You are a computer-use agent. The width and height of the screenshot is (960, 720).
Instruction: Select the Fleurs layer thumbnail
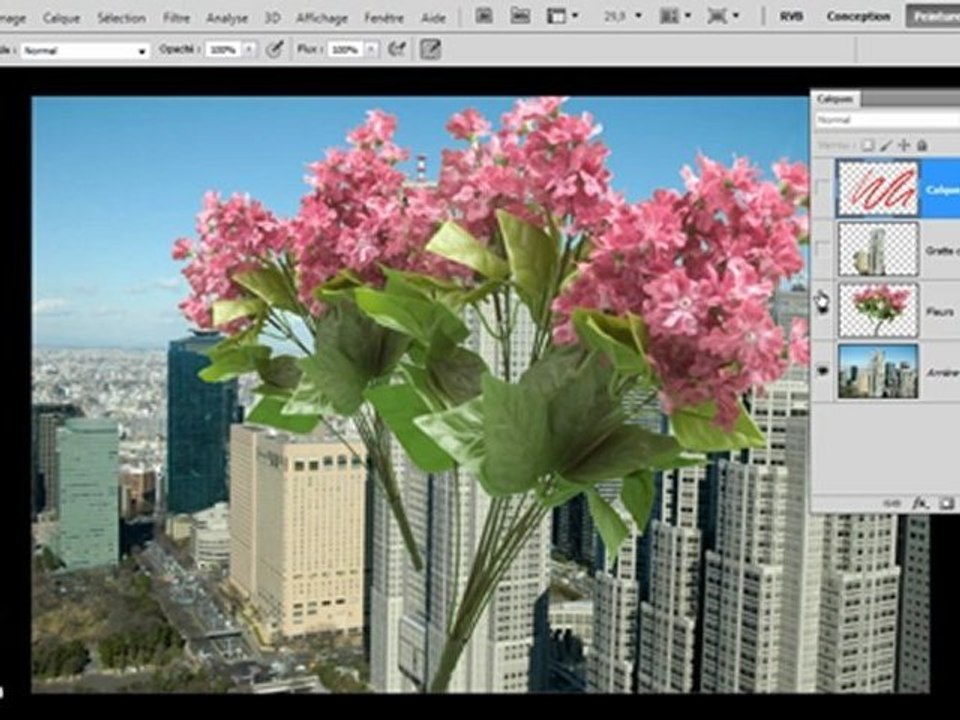click(878, 310)
